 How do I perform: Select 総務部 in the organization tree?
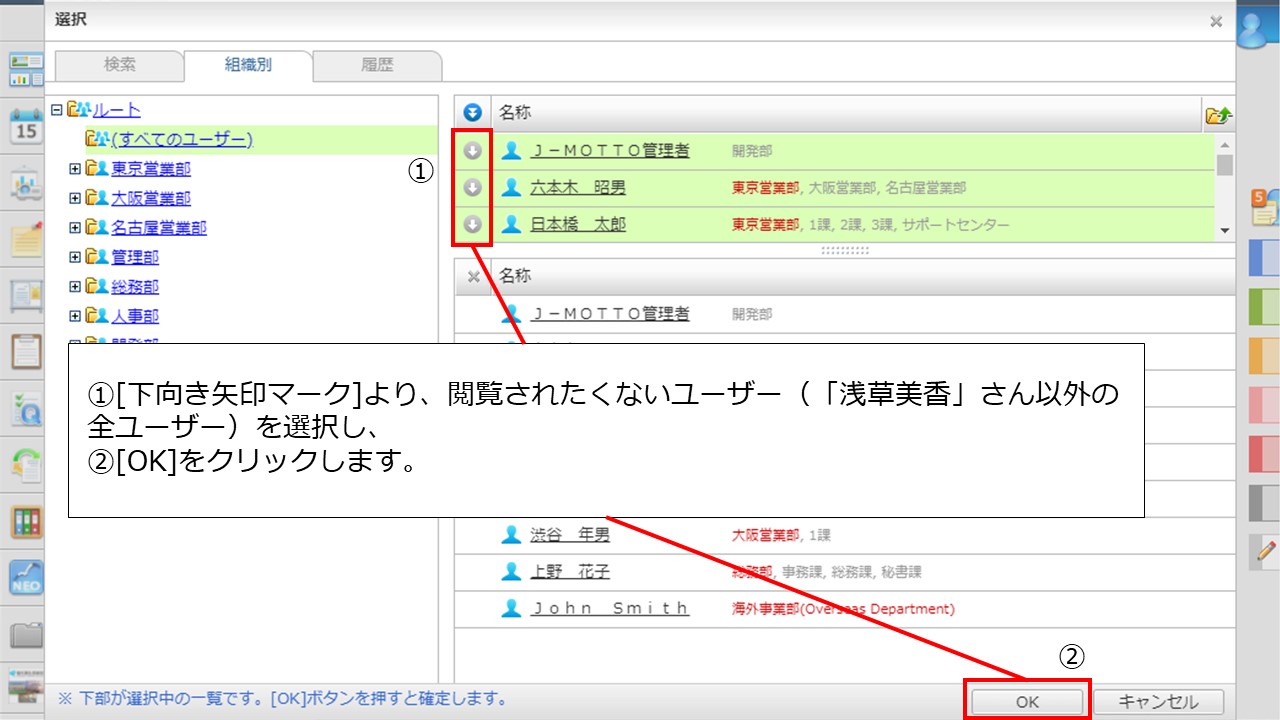coord(134,287)
